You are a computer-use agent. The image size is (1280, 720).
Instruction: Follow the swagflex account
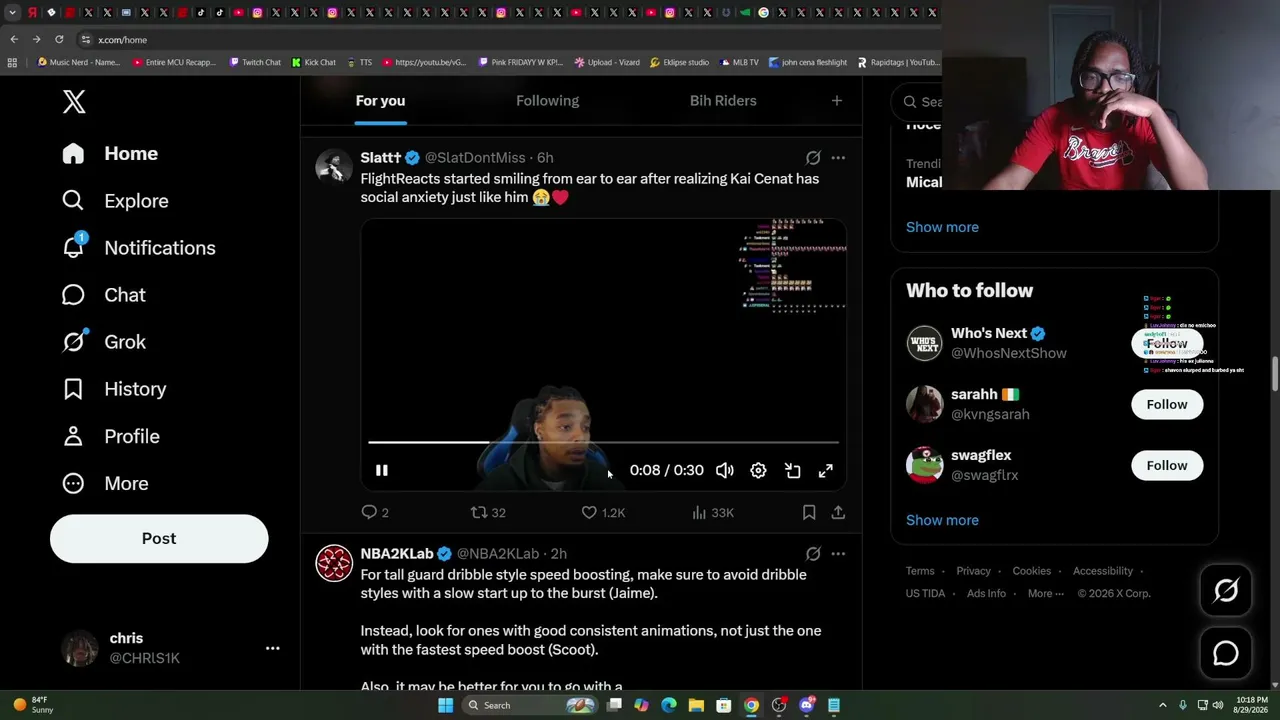point(1167,465)
